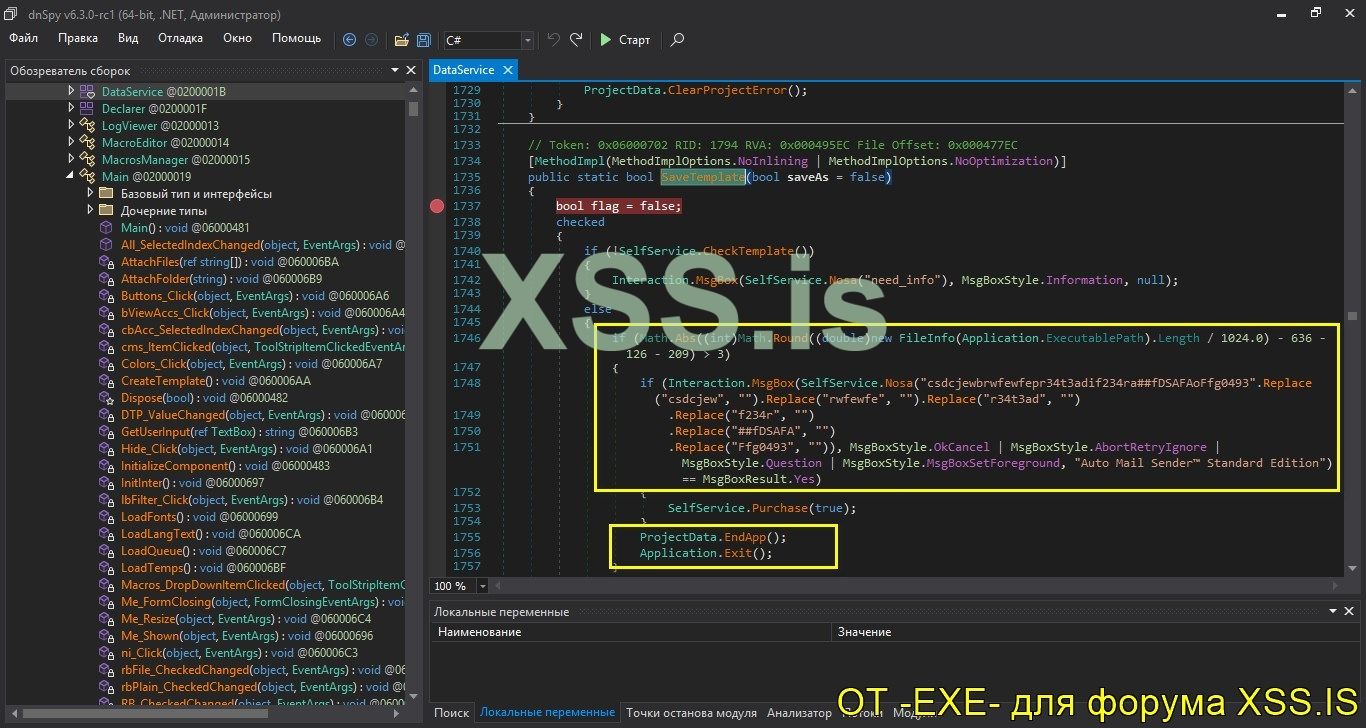Screen dimensions: 1366x728
Task: Open the Файл menu
Action: click(x=23, y=38)
